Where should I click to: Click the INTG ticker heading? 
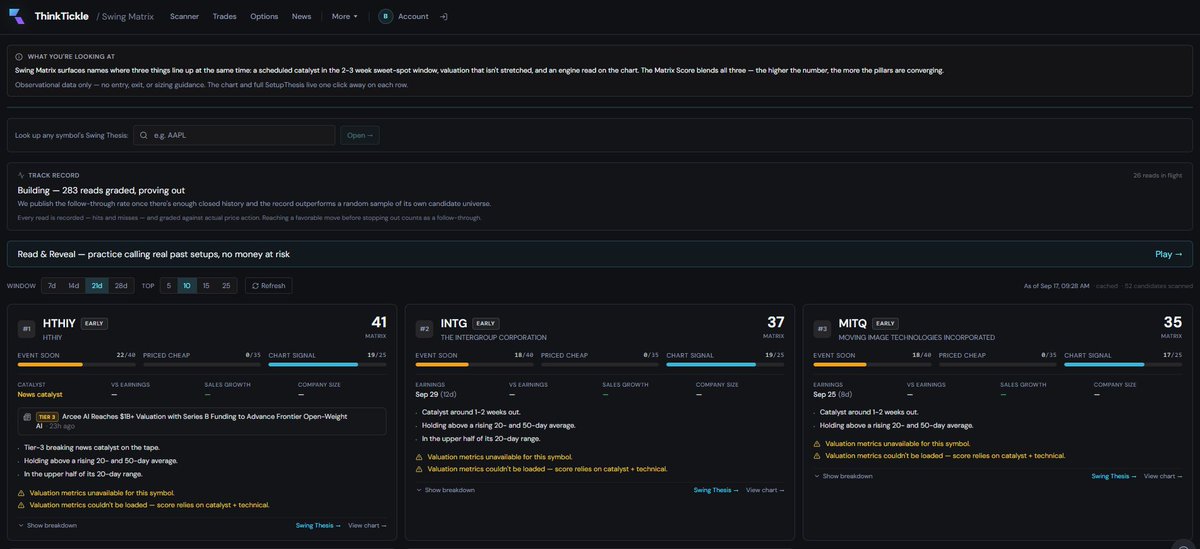coord(453,323)
